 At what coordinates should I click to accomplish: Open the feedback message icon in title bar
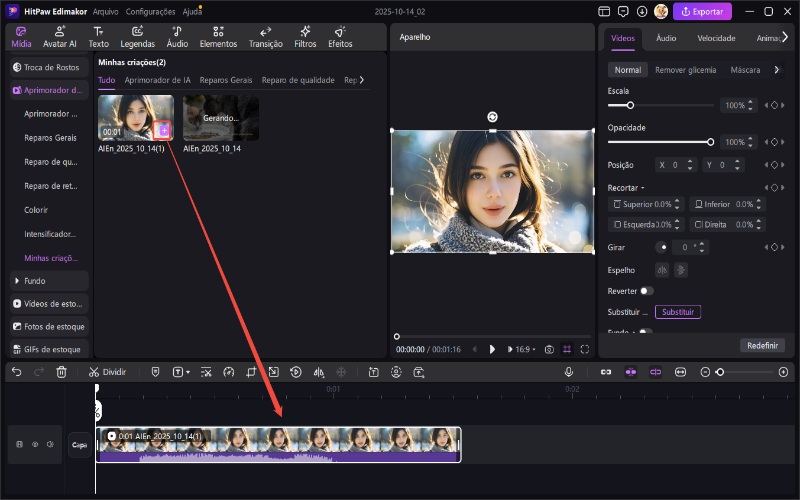point(623,11)
